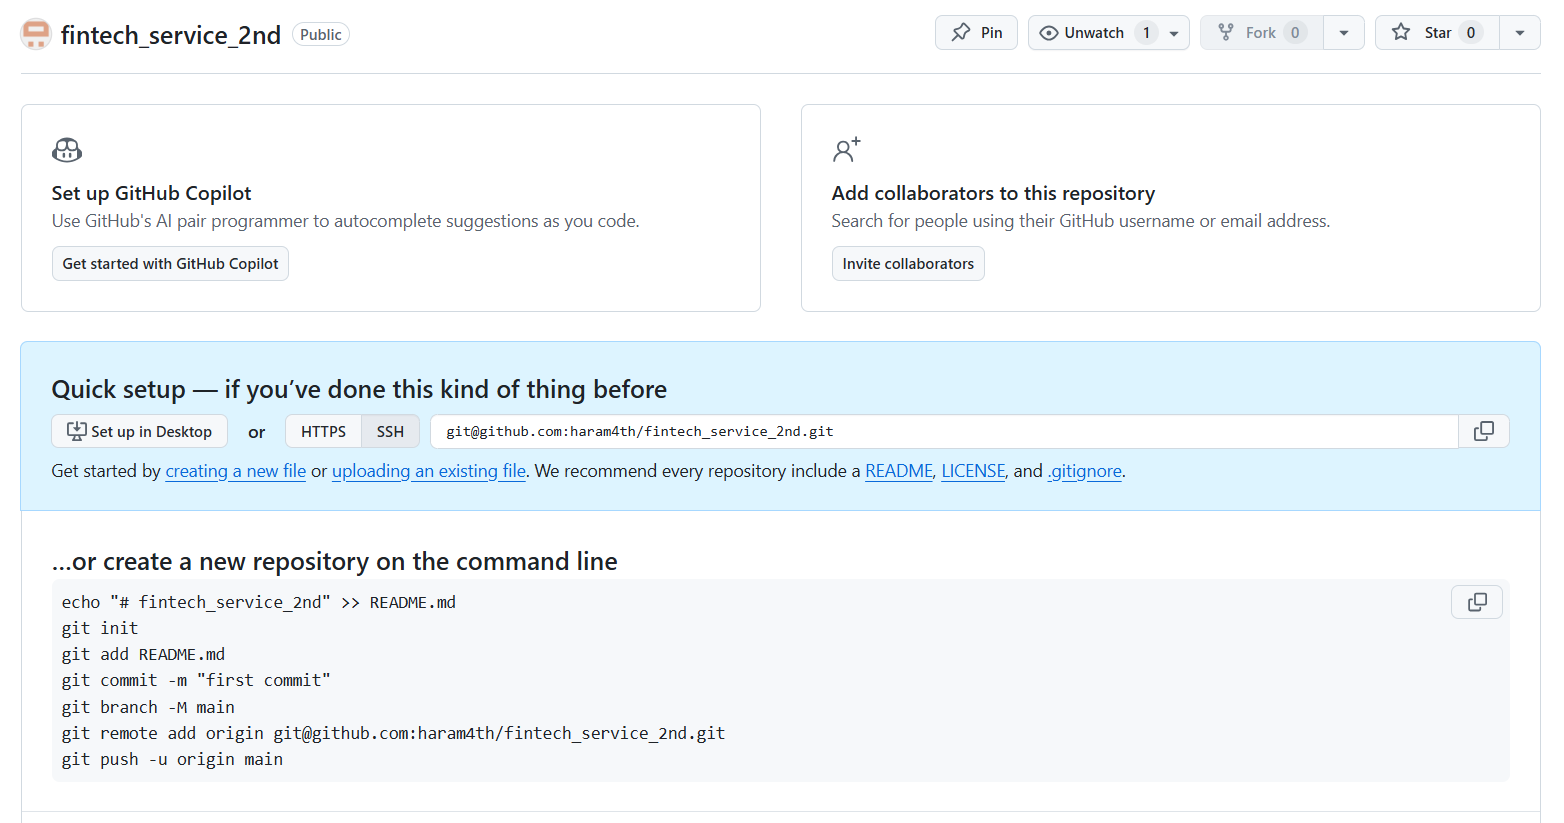Pin this repository
Viewport: 1564px width, 823px height.
[x=977, y=33]
